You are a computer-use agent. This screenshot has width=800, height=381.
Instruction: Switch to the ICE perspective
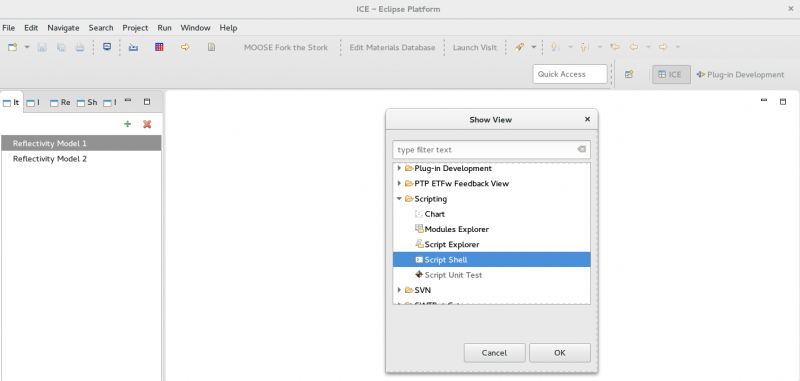click(x=671, y=74)
